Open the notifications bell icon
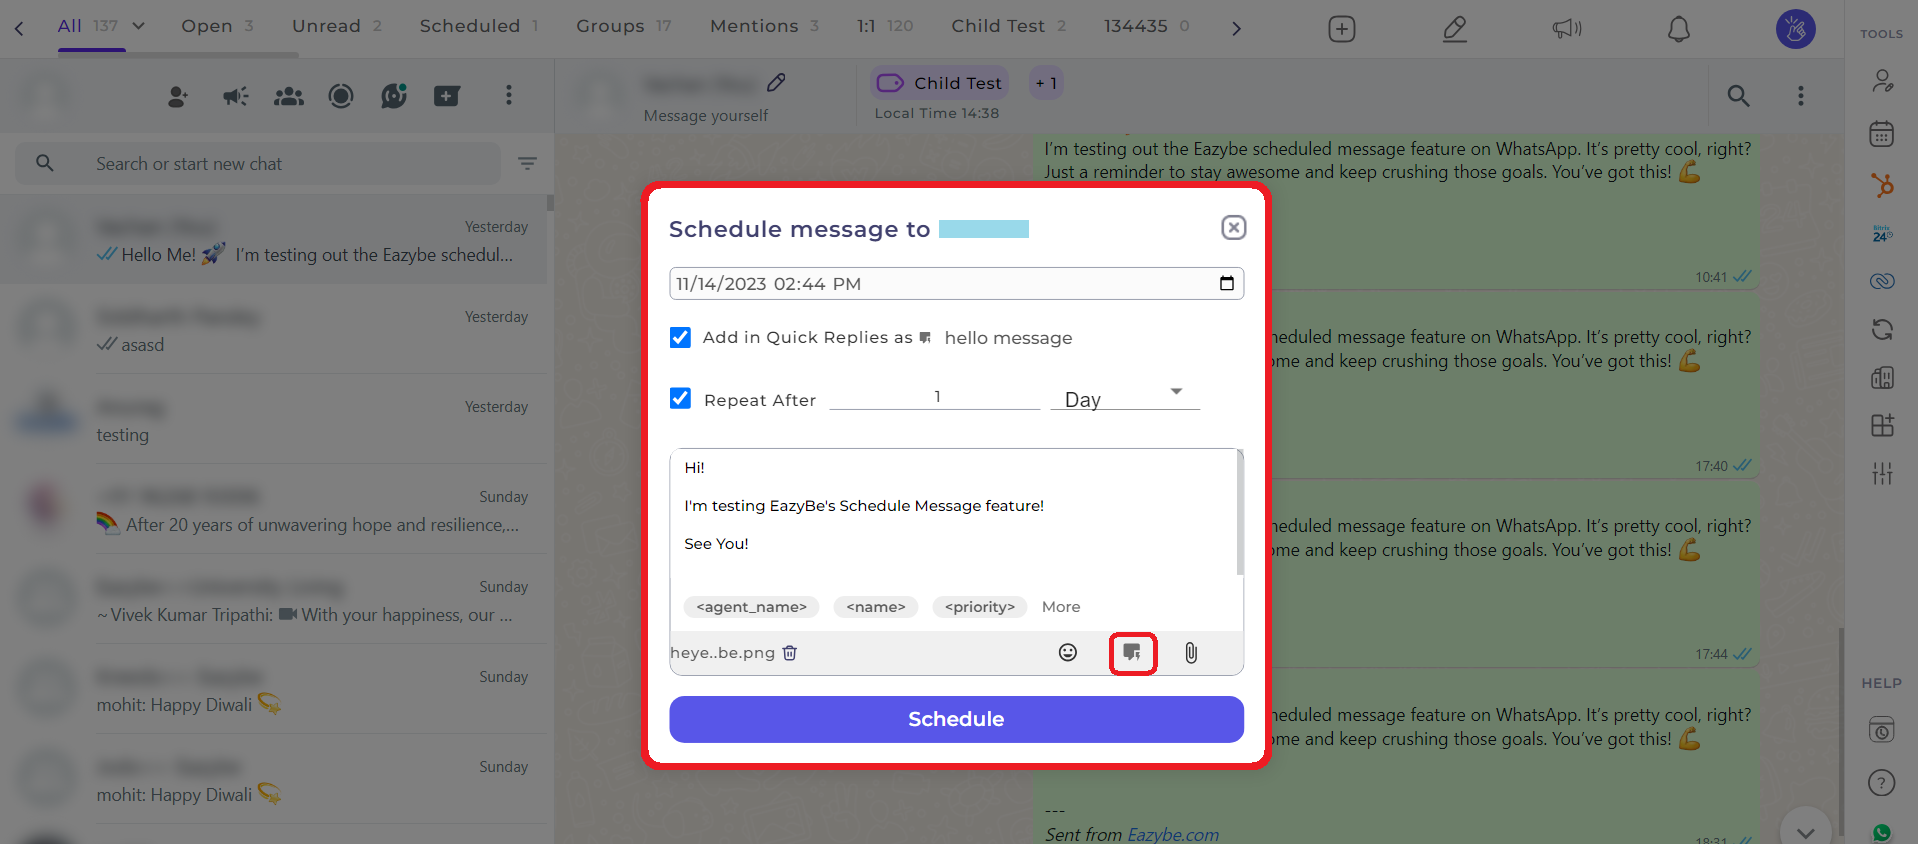Image resolution: width=1918 pixels, height=844 pixels. coord(1679,29)
